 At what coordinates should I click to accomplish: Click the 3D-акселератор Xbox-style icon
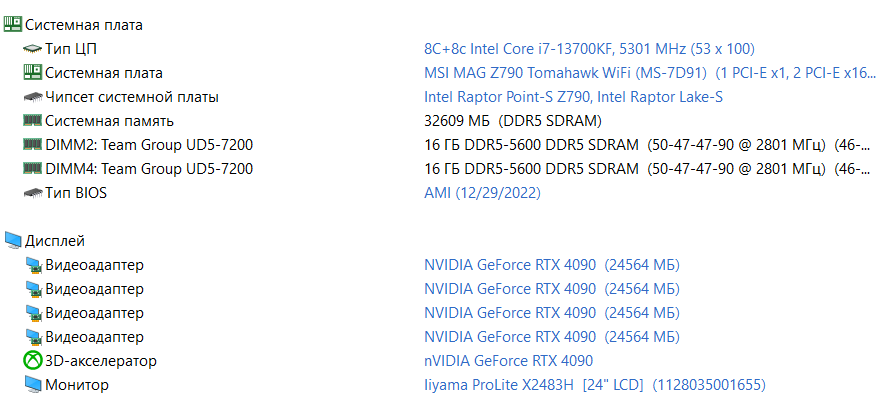[x=32, y=360]
